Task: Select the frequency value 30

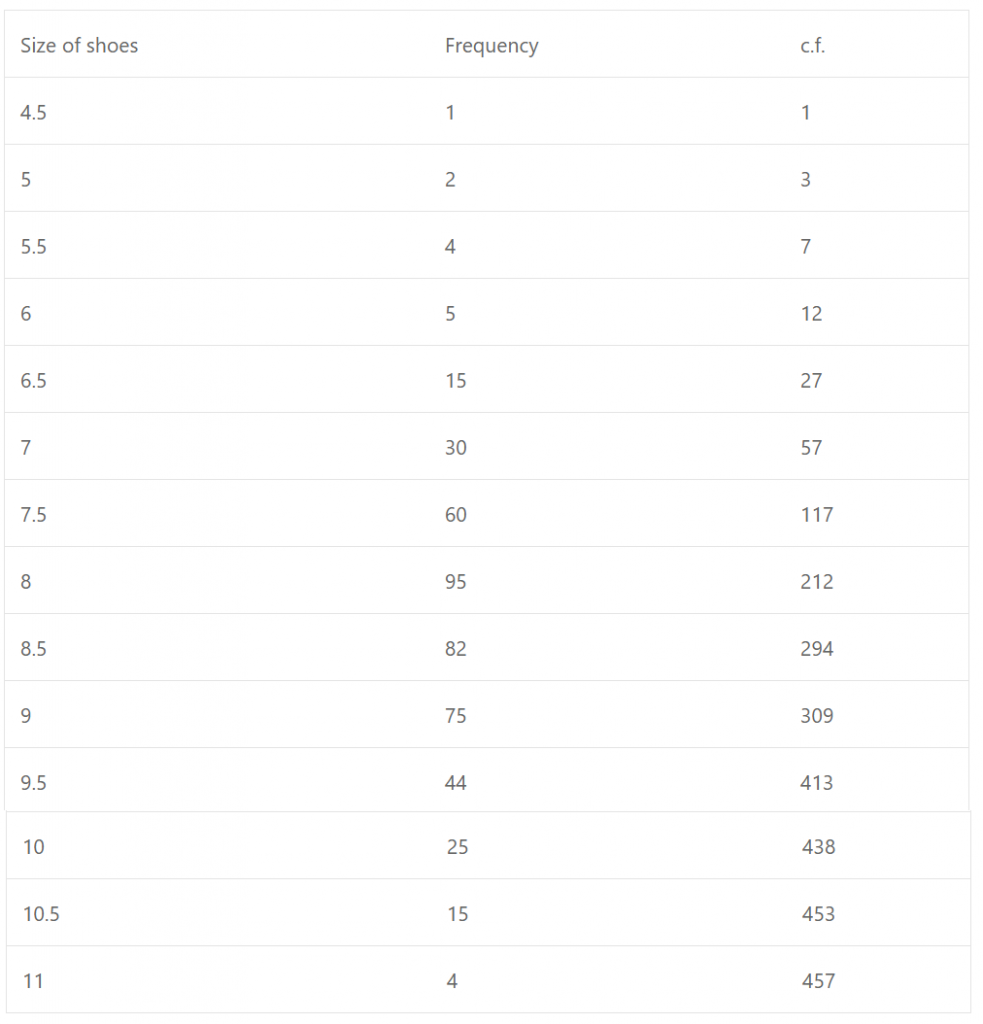Action: 455,447
